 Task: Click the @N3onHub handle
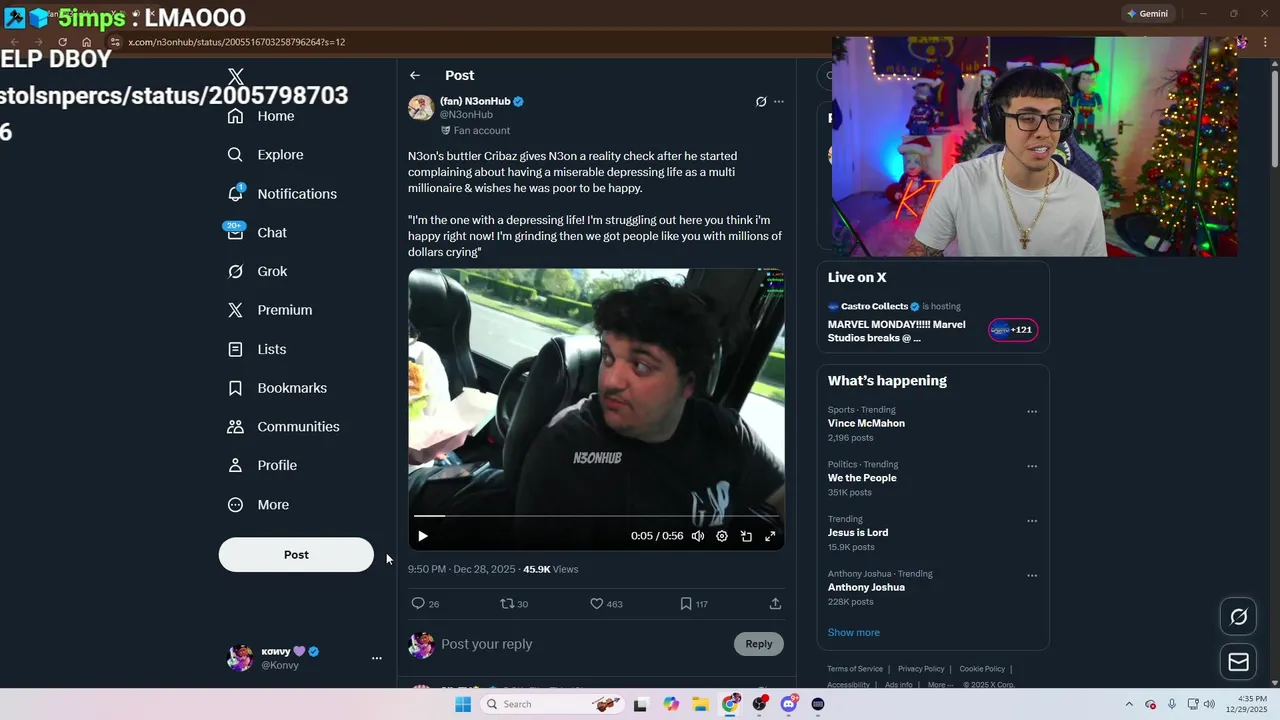[x=466, y=115]
